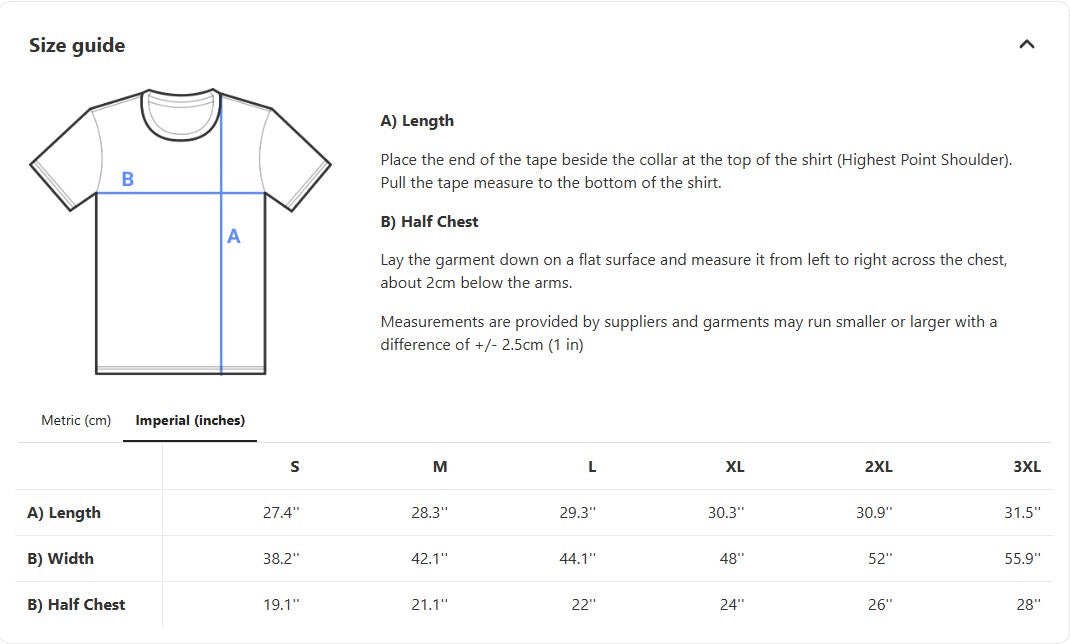The width and height of the screenshot is (1070, 644).
Task: Click the B) Width row label
Action: point(60,559)
